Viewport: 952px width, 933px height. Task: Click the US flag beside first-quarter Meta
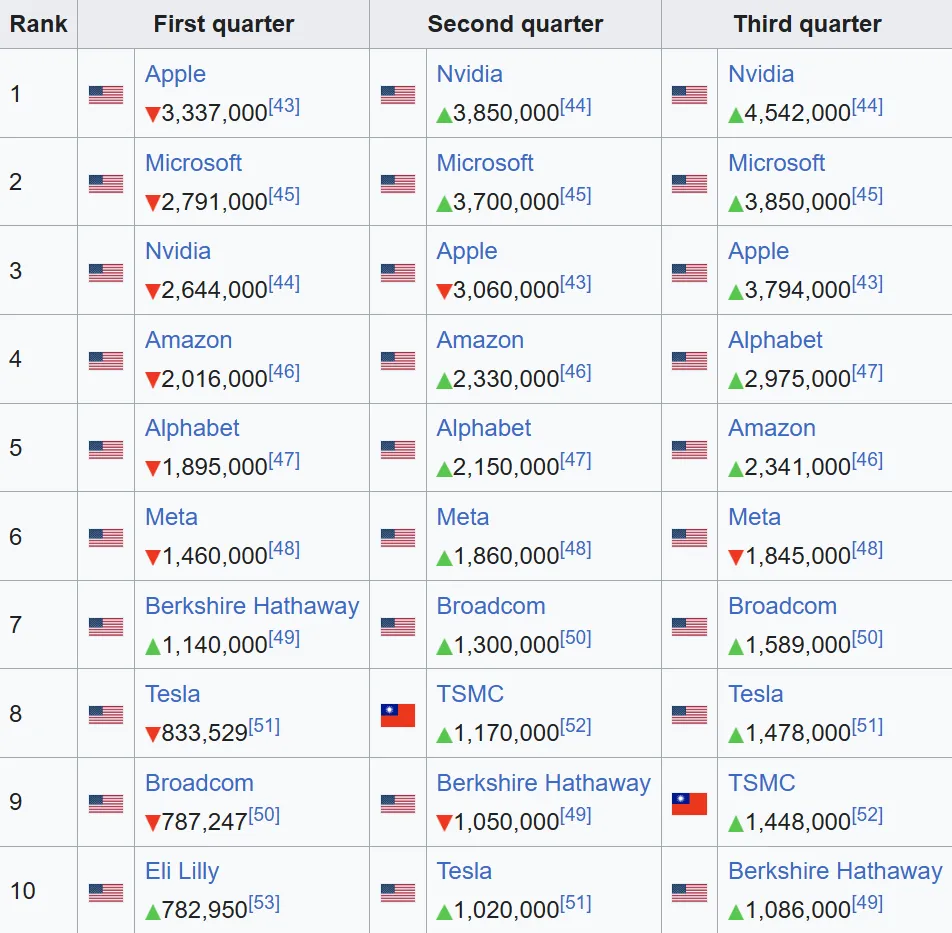(106, 538)
